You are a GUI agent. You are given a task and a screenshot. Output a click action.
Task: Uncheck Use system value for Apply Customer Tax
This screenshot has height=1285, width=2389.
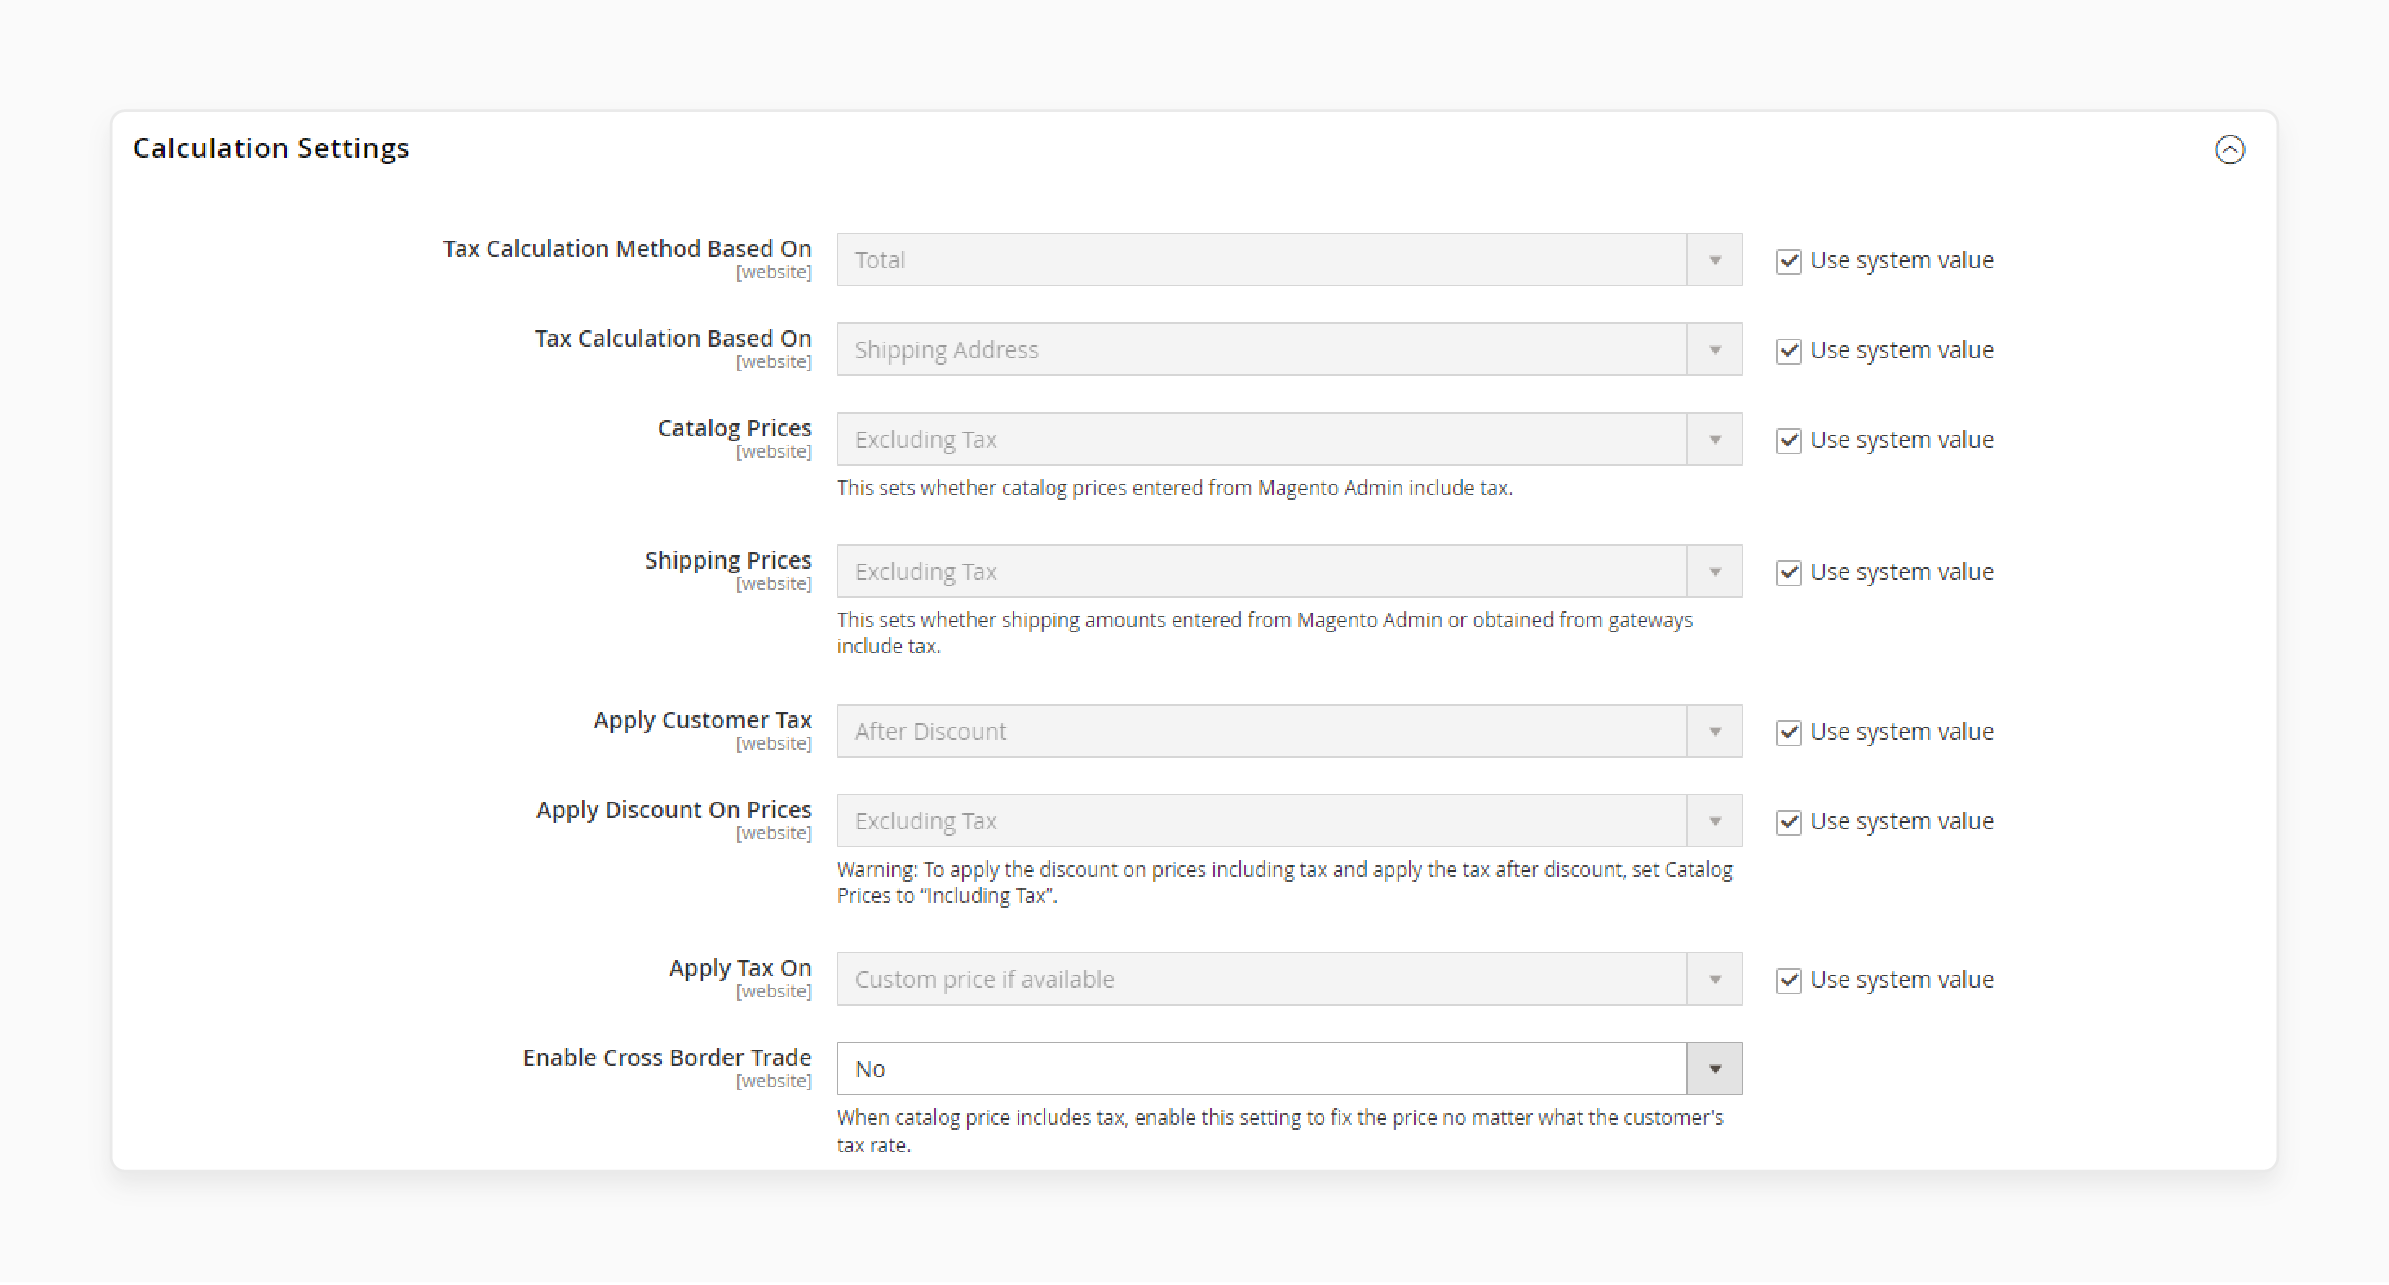(x=1788, y=733)
